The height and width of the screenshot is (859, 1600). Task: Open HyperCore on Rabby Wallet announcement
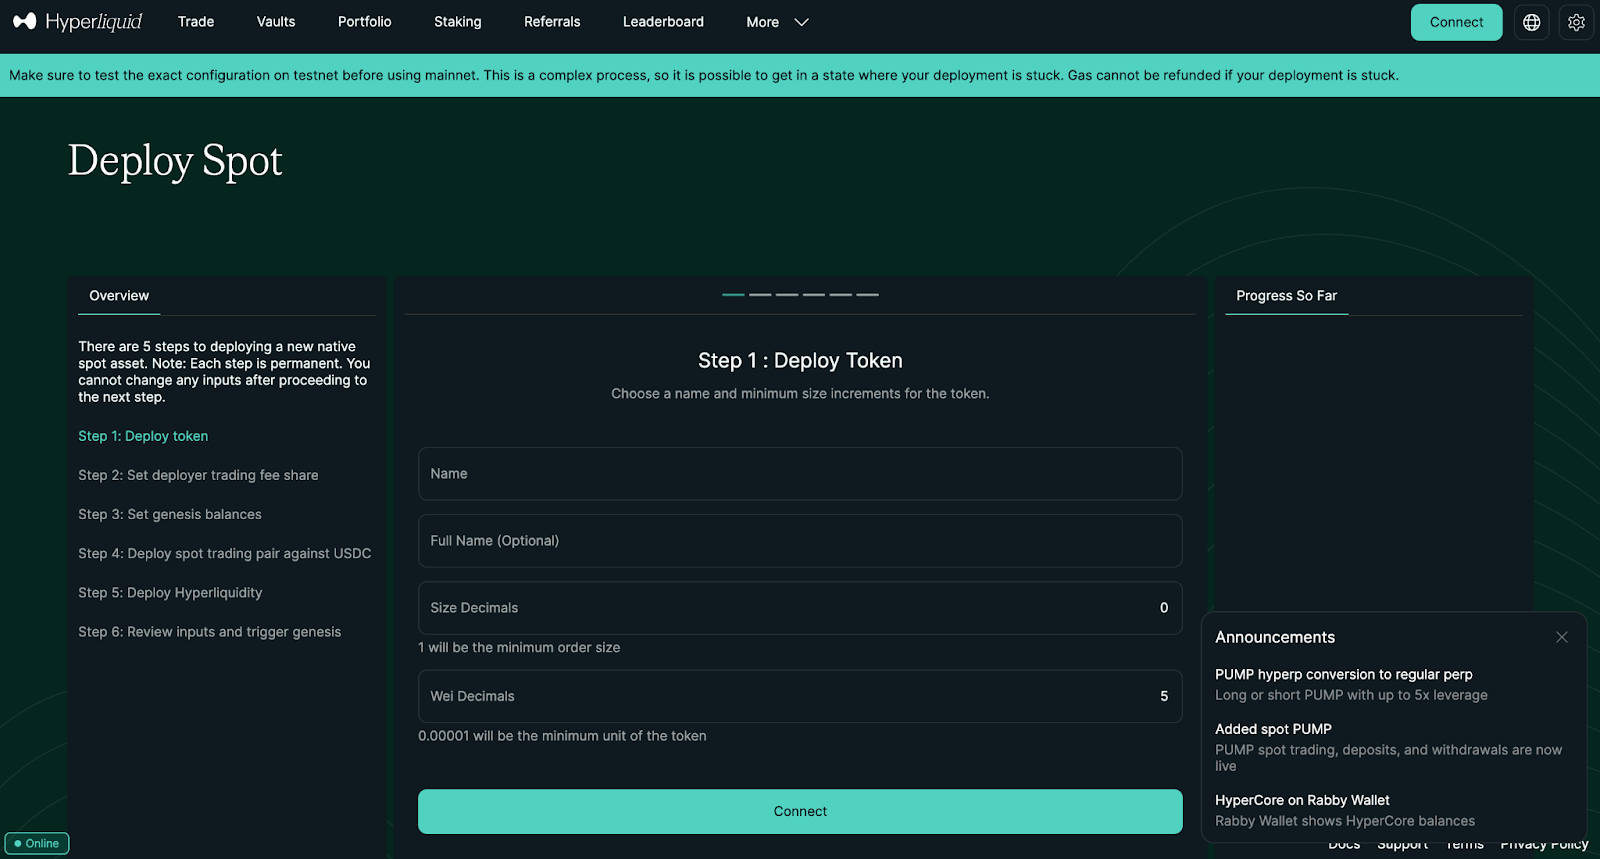(1345, 810)
